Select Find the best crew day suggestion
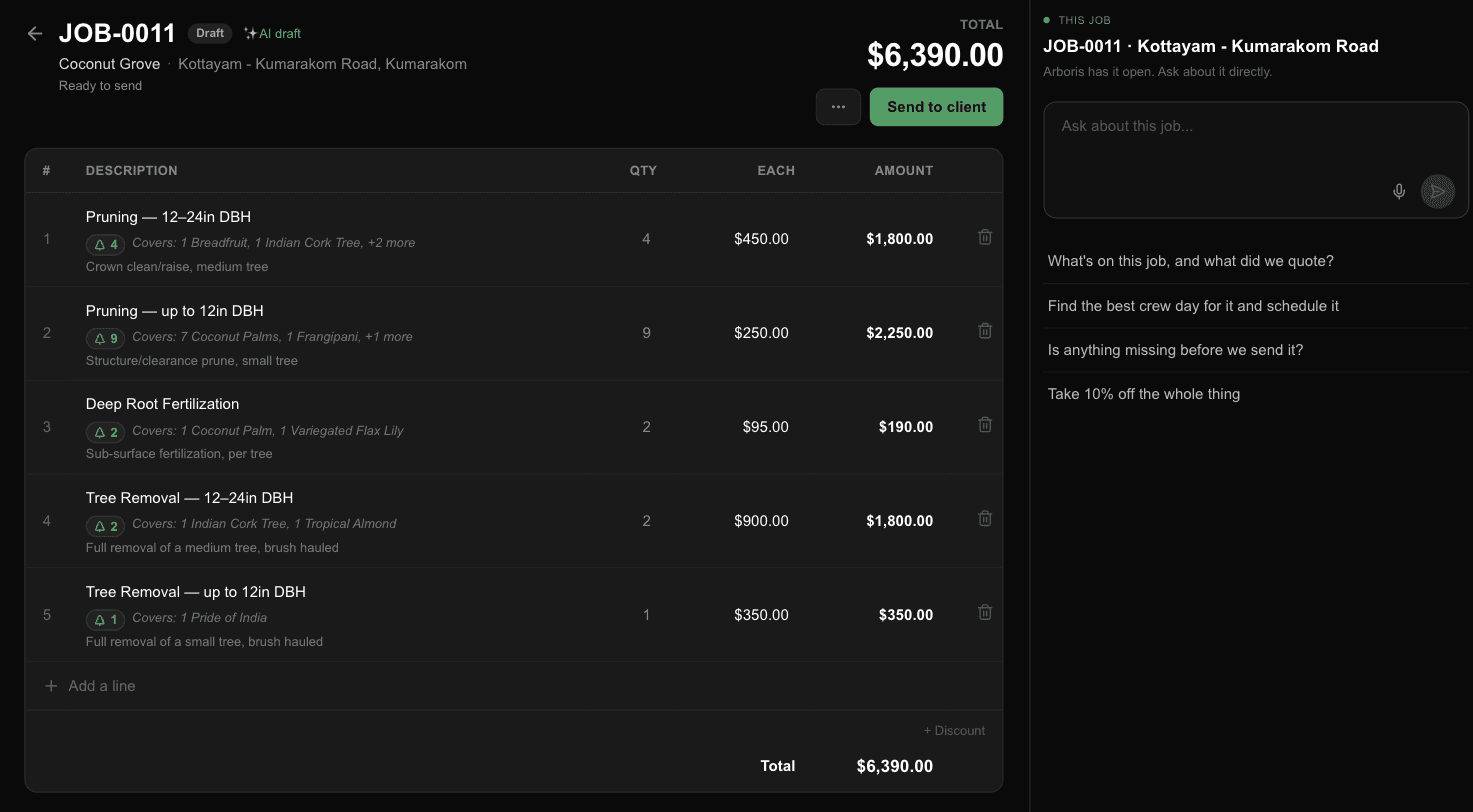1473x812 pixels. coord(1258,306)
